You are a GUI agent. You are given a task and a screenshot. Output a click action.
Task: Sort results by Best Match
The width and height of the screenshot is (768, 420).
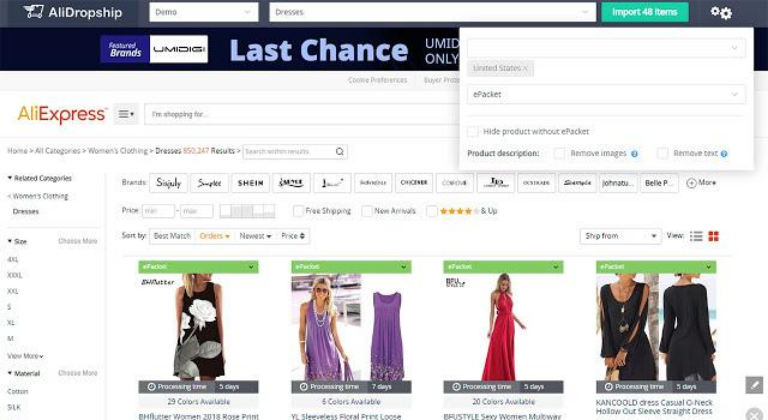tap(172, 236)
